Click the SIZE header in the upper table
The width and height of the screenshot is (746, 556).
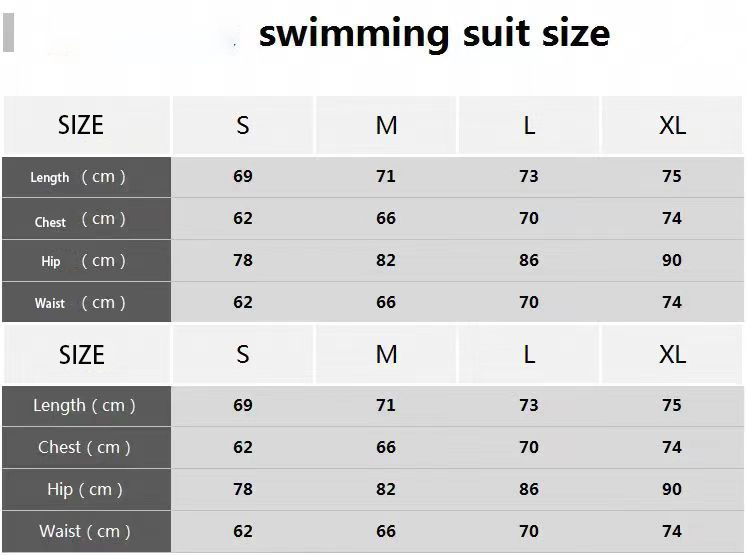[81, 125]
